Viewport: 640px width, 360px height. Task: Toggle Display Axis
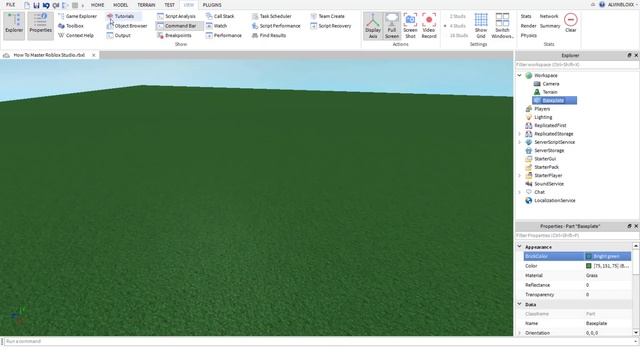point(373,26)
